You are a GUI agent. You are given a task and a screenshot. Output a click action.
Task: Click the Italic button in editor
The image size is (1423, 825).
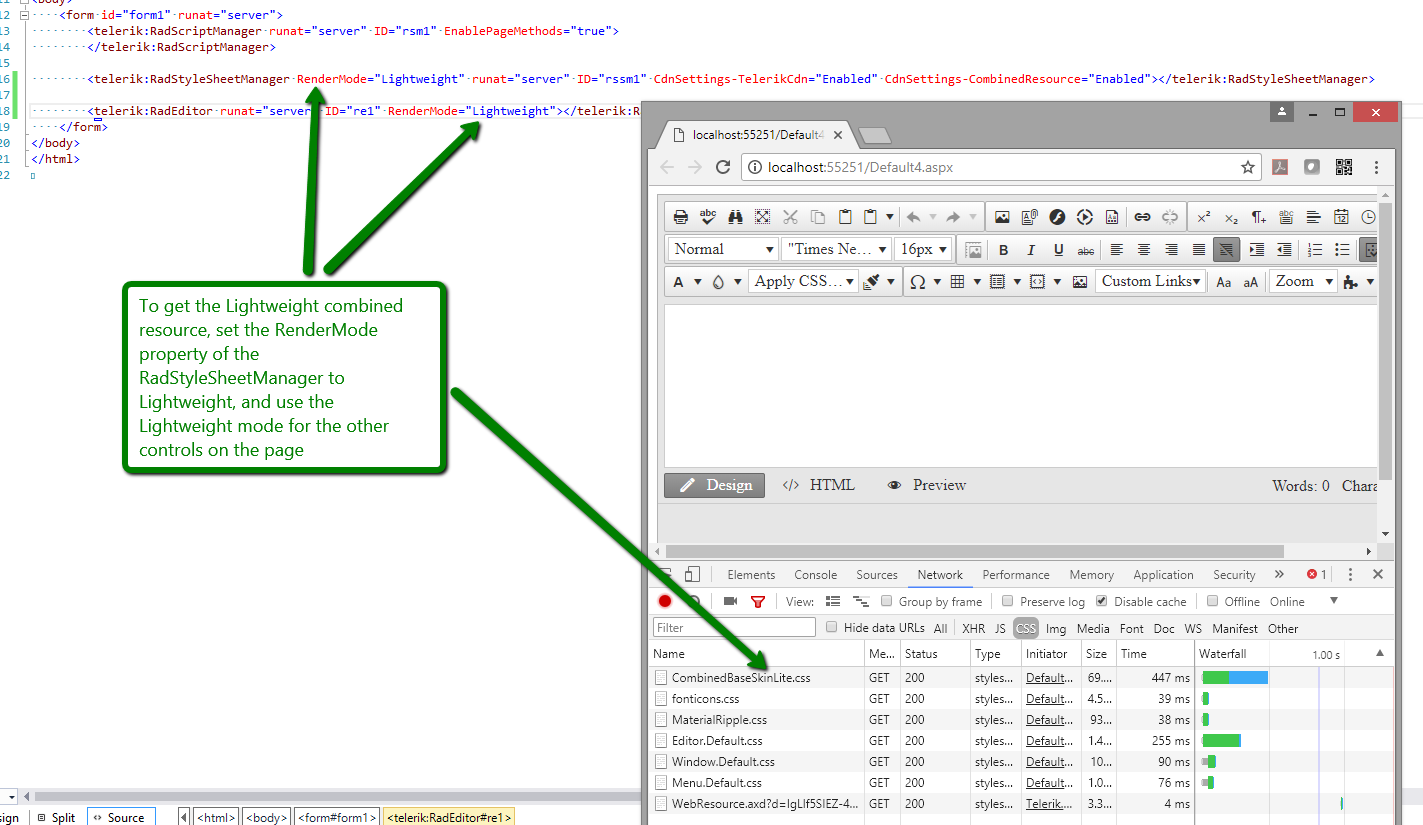[x=1031, y=250]
